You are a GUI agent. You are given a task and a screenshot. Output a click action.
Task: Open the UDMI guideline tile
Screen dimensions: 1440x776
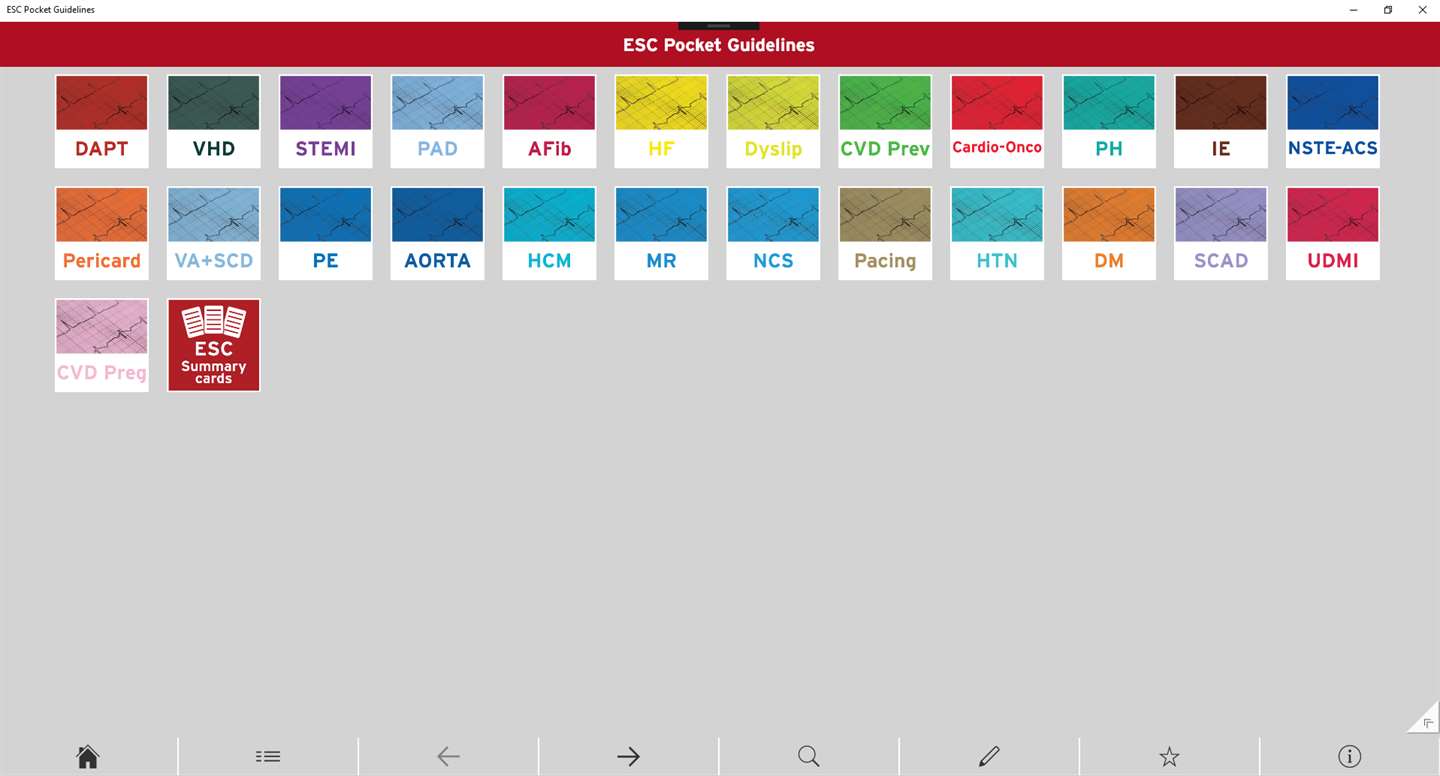pos(1333,234)
